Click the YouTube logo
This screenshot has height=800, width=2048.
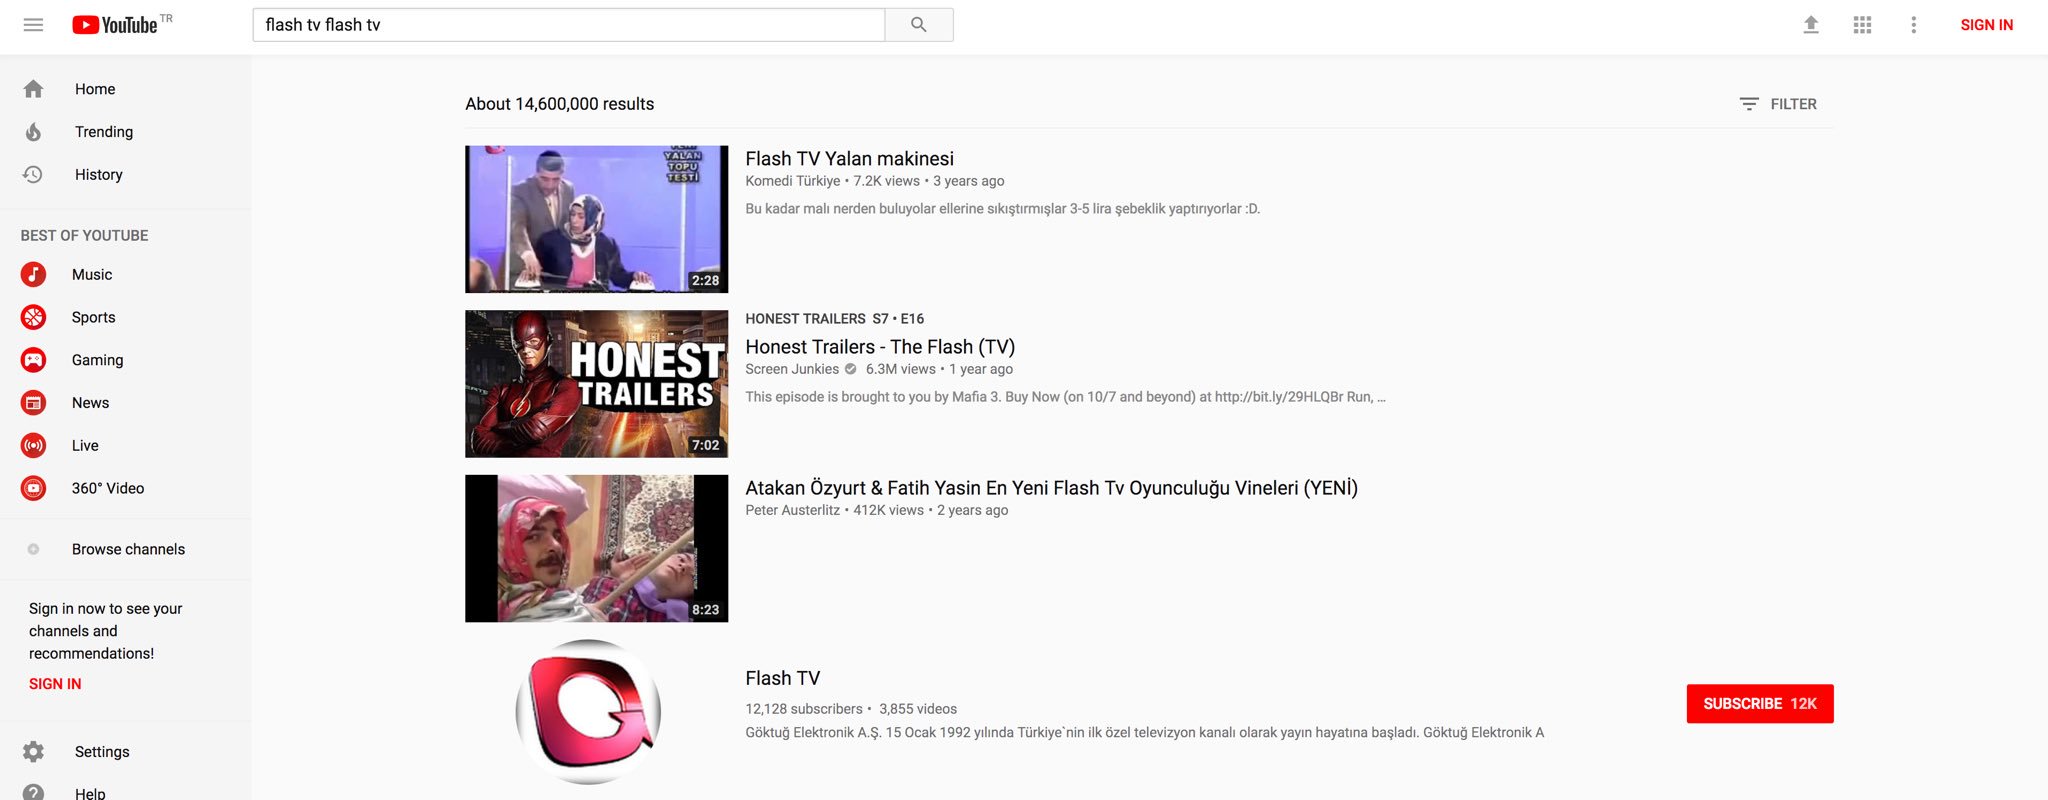click(x=115, y=25)
